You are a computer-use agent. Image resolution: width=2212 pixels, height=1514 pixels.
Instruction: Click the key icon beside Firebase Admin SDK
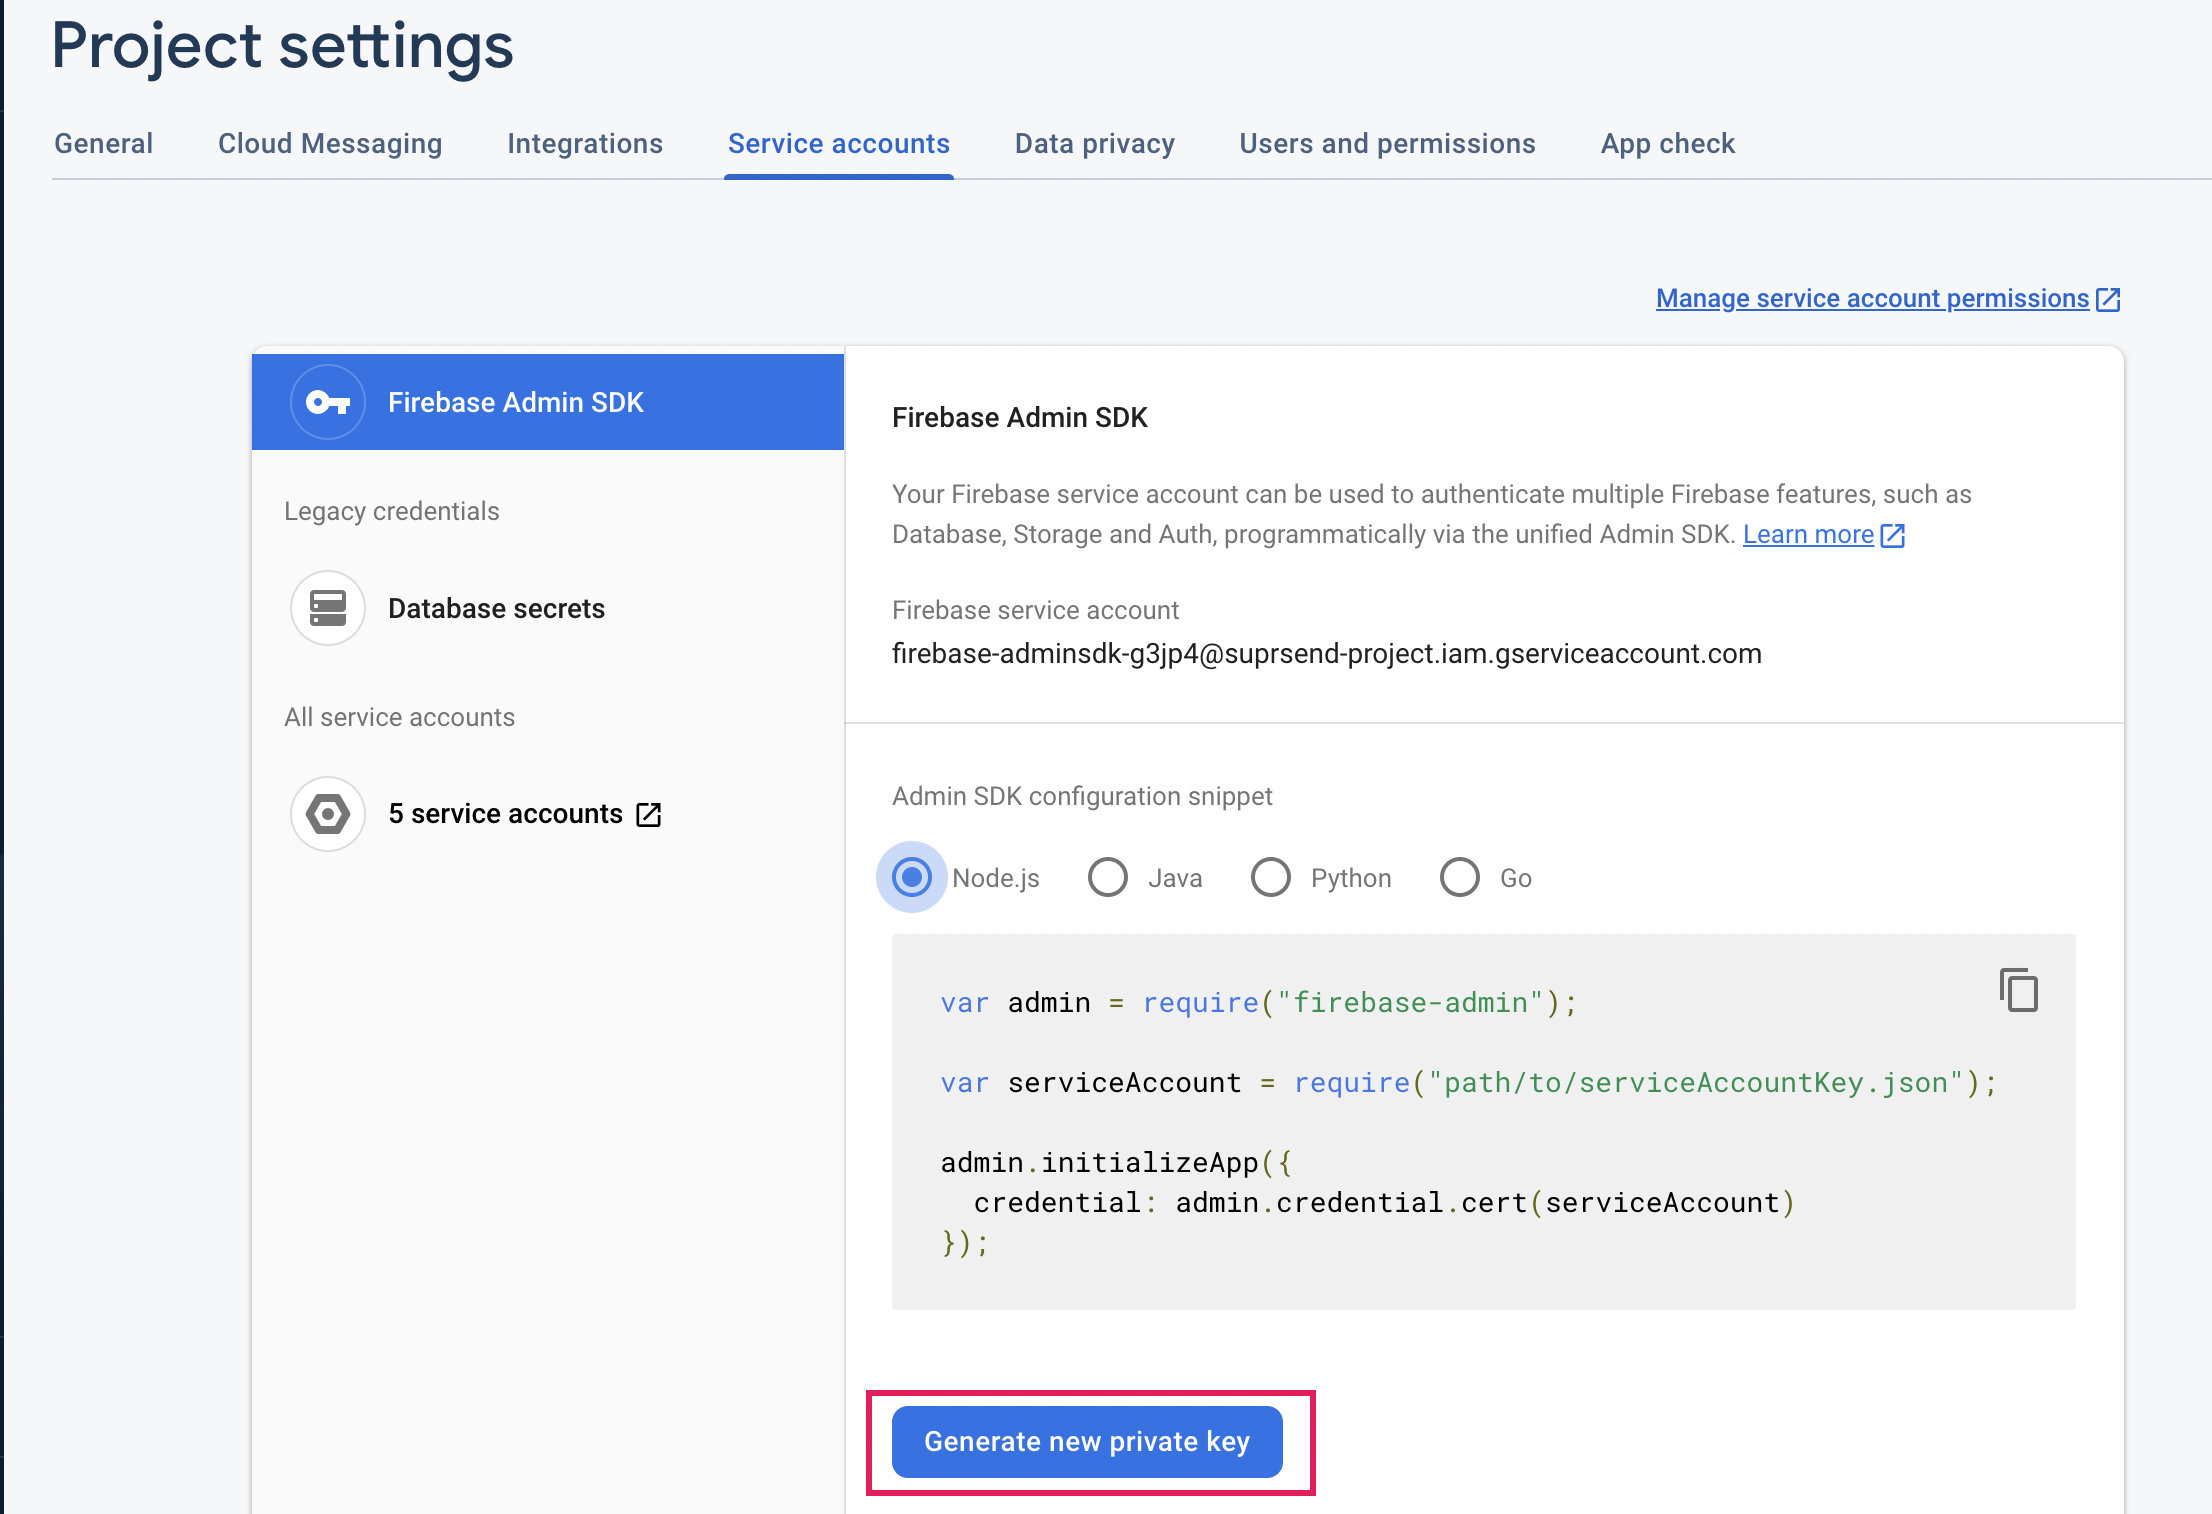pos(328,402)
